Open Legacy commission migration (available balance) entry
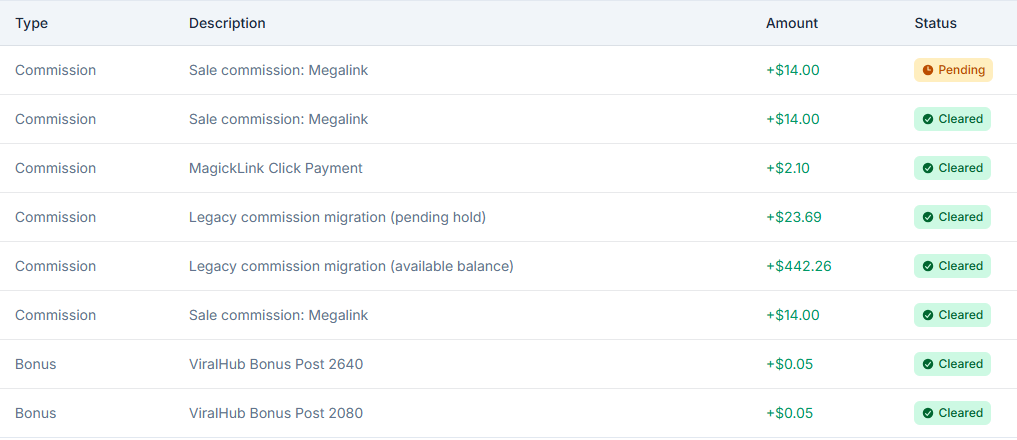 click(351, 266)
